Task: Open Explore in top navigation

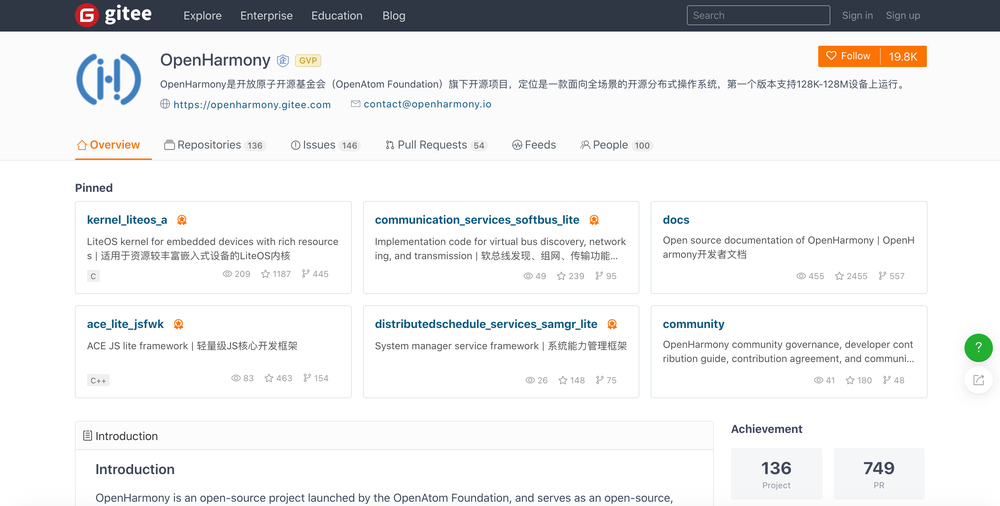Action: (202, 15)
